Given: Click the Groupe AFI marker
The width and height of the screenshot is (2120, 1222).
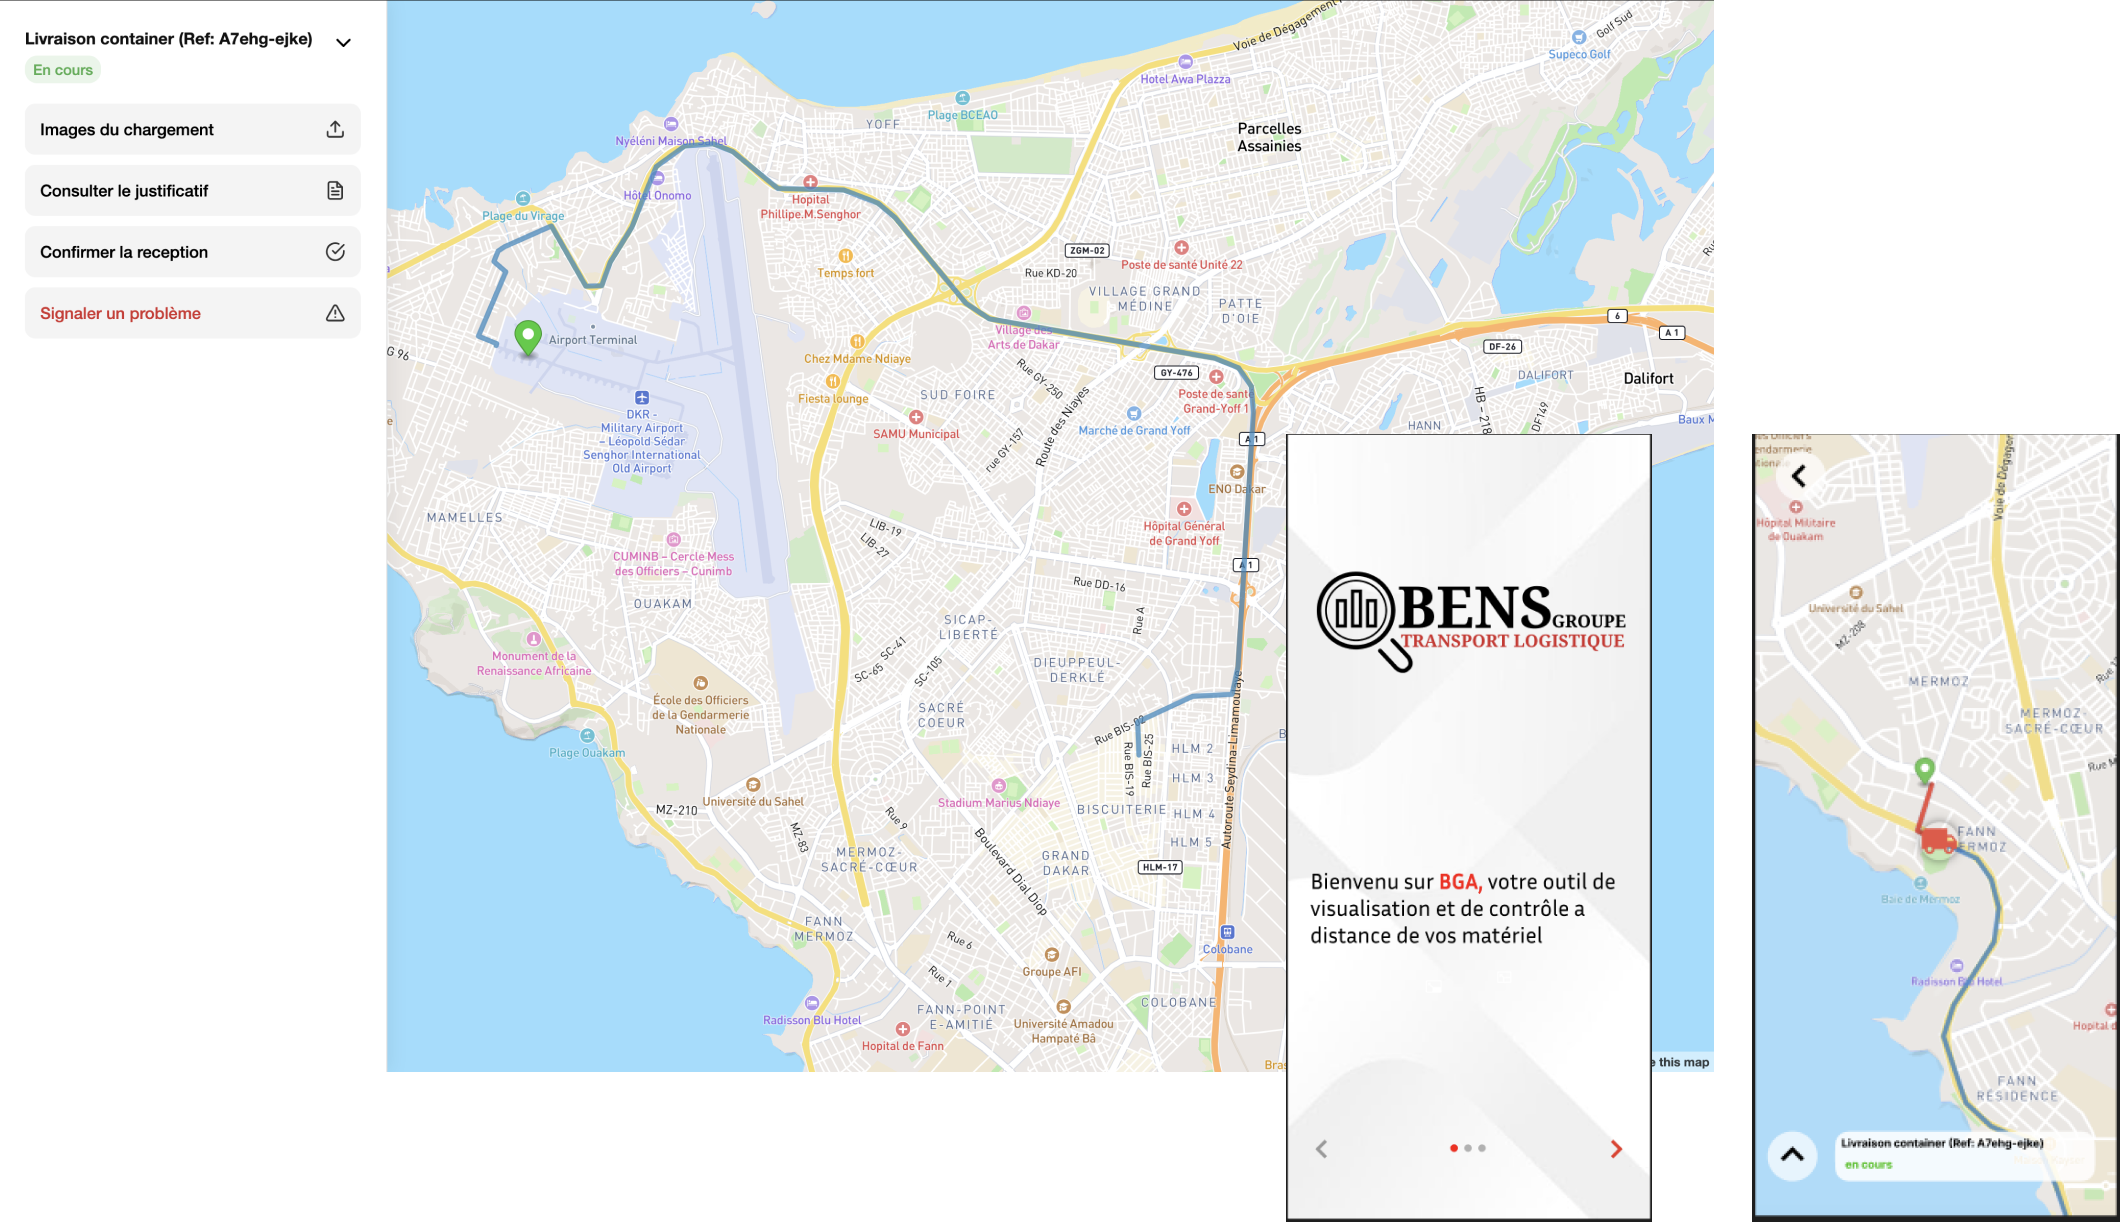Looking at the screenshot, I should coord(1051,955).
